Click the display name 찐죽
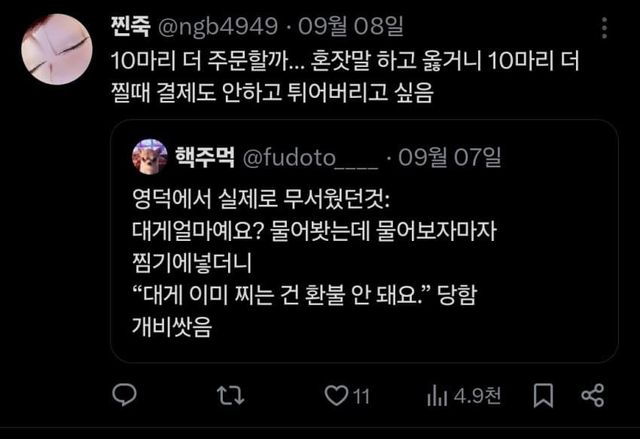The height and width of the screenshot is (439, 640). tap(131, 27)
